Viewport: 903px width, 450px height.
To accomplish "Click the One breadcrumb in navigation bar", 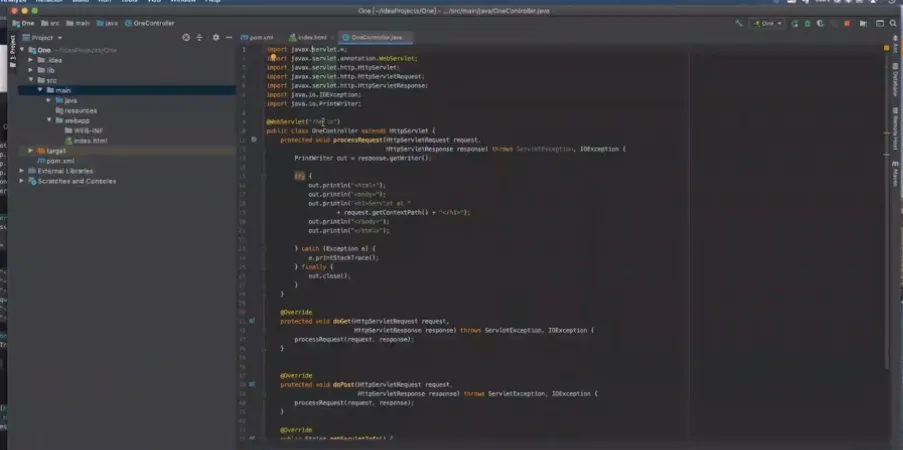I will (x=24, y=24).
